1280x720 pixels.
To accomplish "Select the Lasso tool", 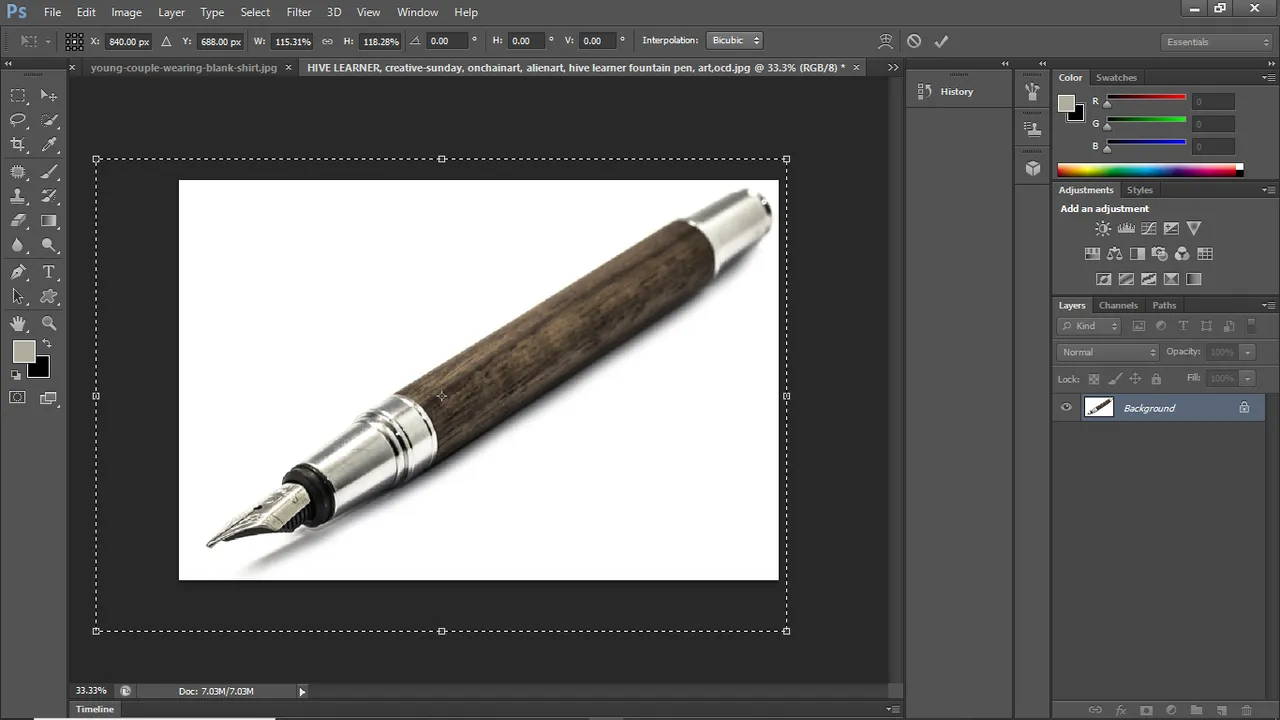I will tap(18, 119).
